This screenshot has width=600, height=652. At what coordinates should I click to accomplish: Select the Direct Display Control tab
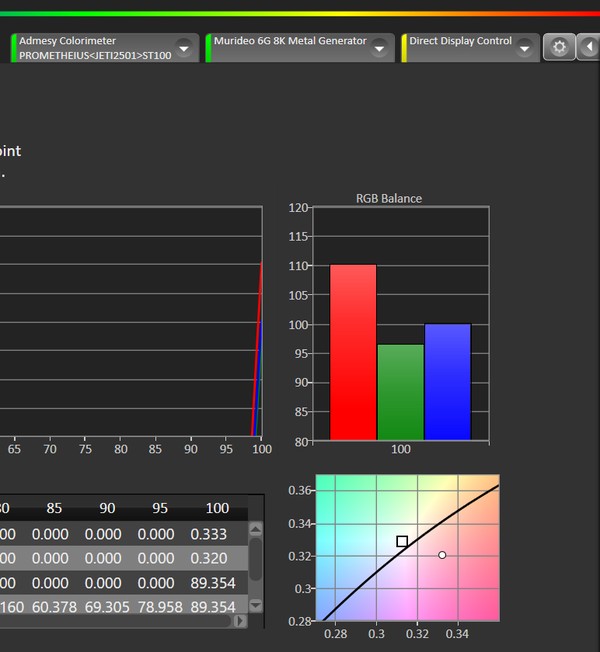click(470, 48)
